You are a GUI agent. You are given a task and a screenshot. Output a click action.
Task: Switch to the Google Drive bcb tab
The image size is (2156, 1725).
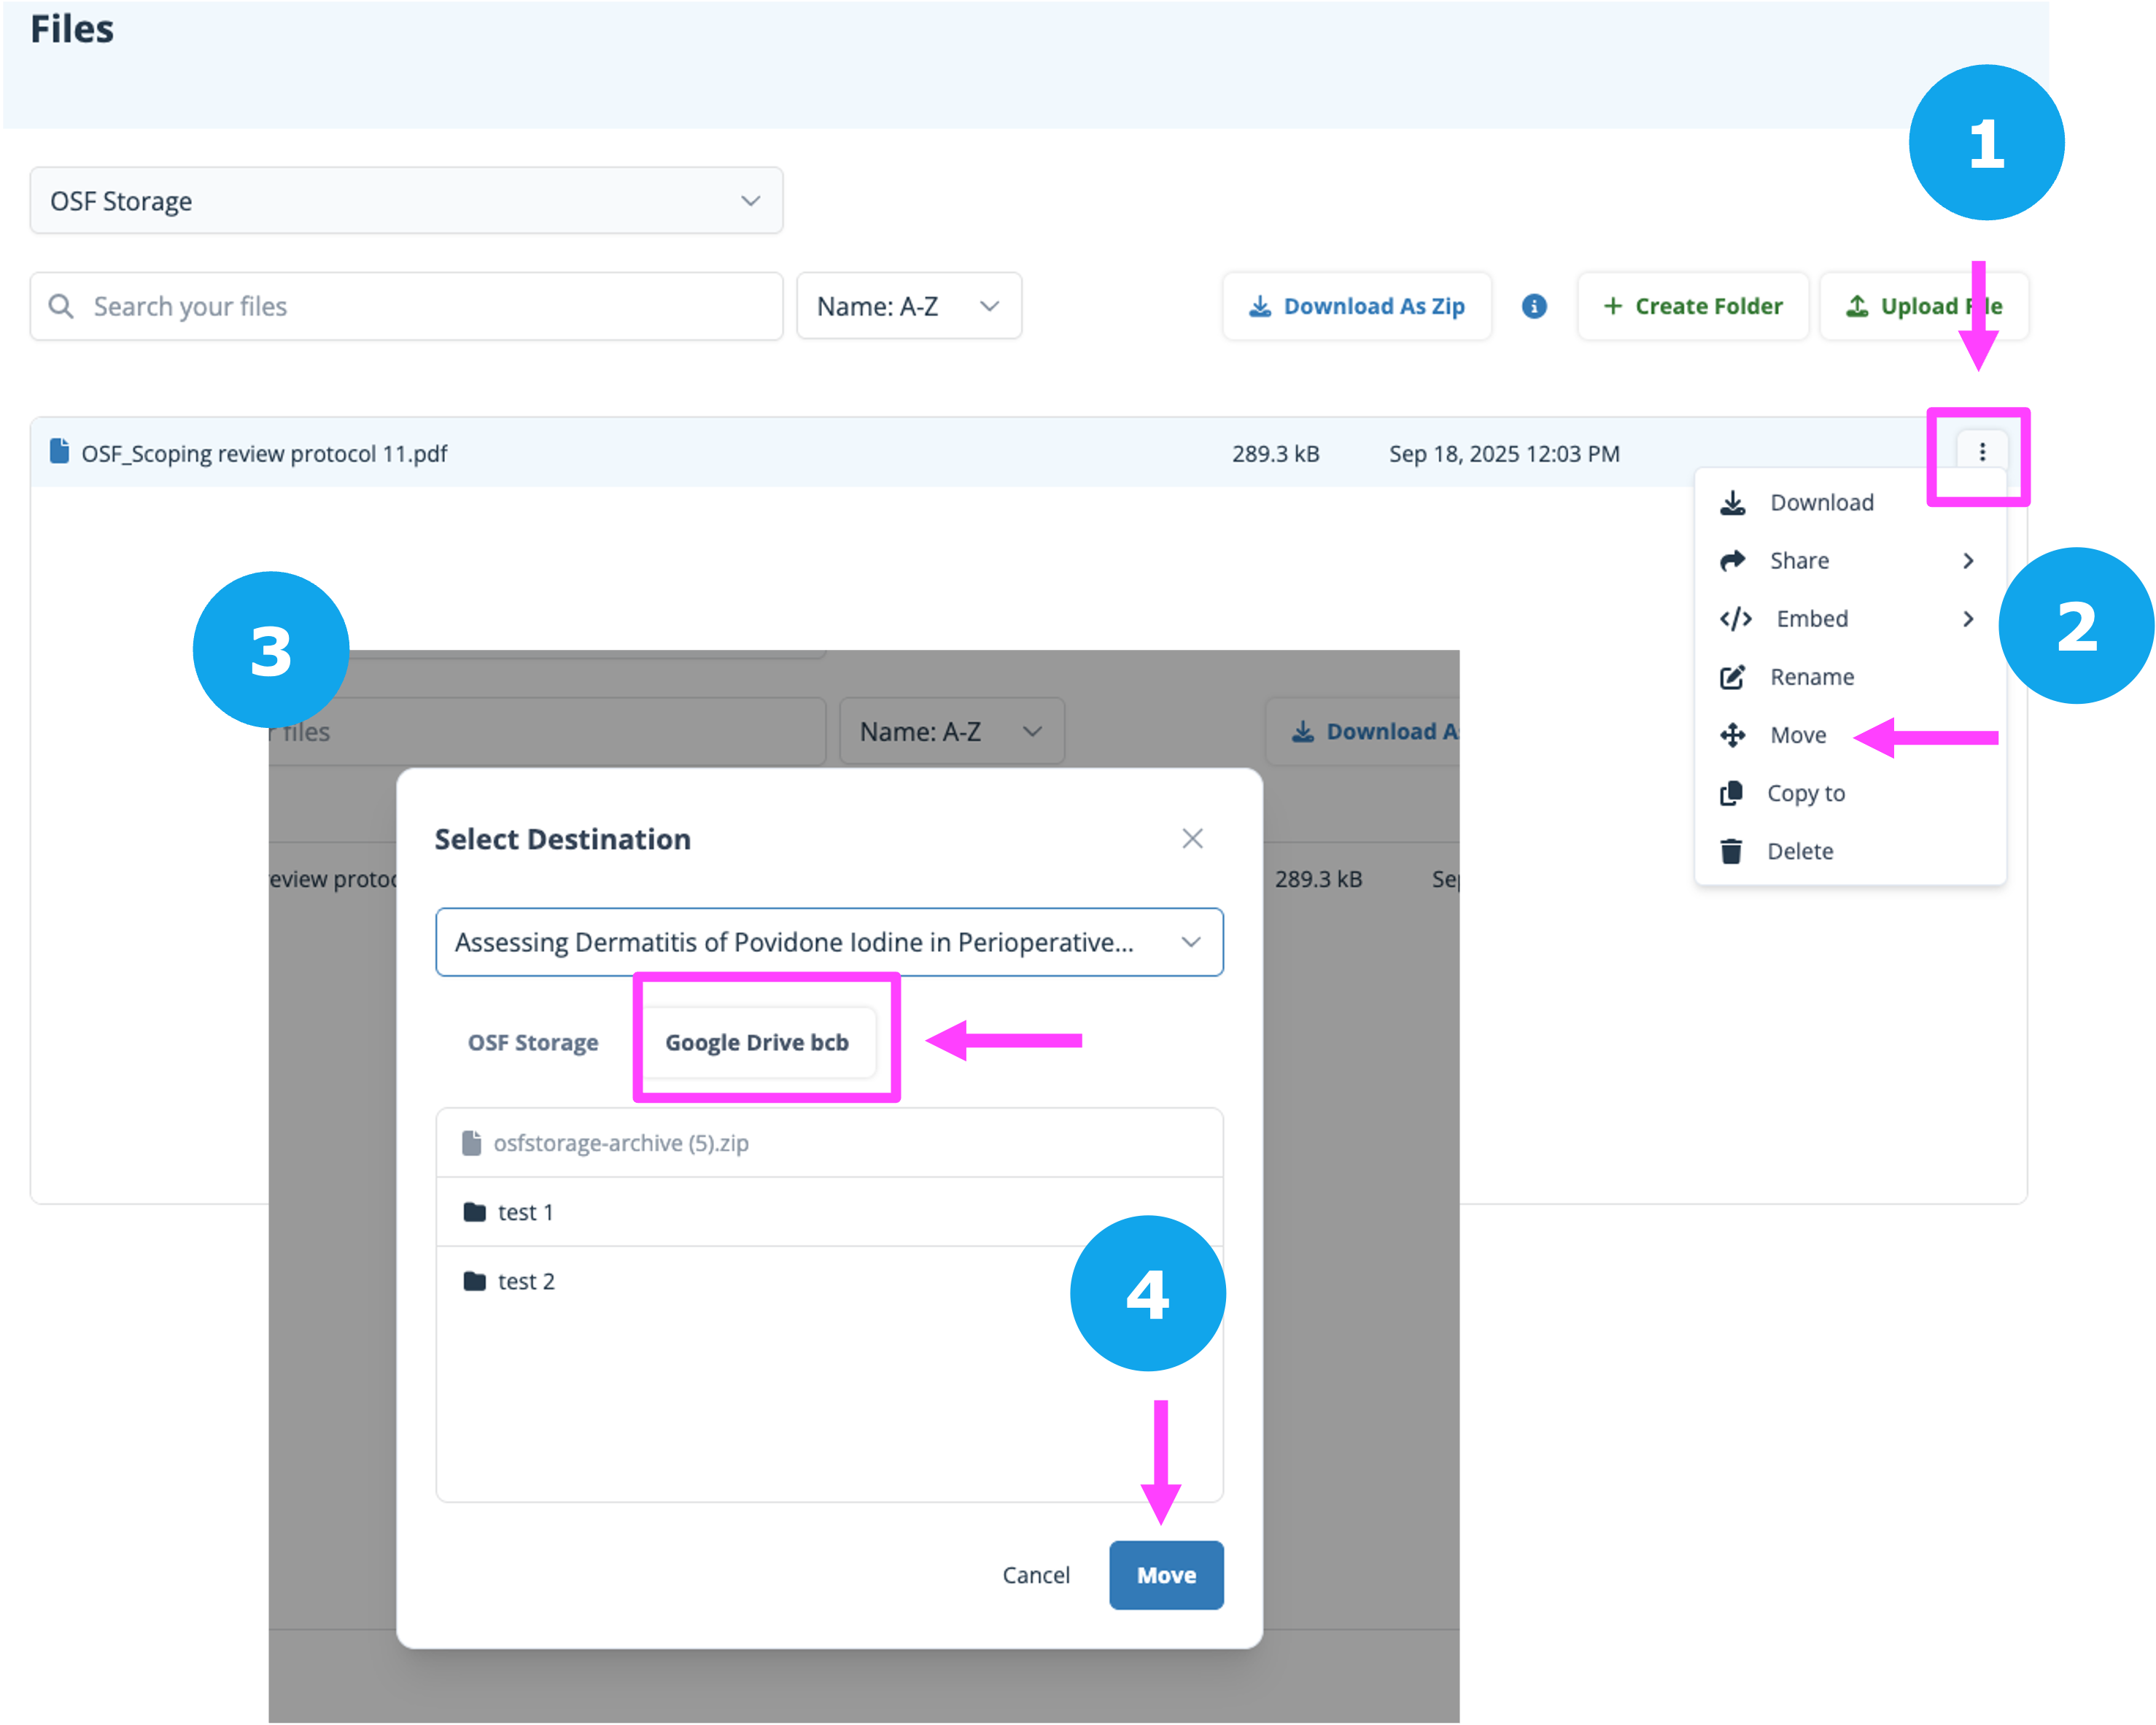click(x=757, y=1042)
